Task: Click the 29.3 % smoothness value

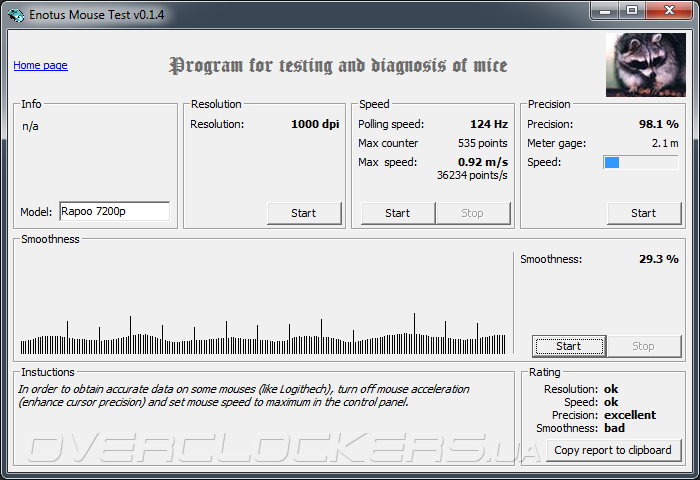Action: coord(658,259)
